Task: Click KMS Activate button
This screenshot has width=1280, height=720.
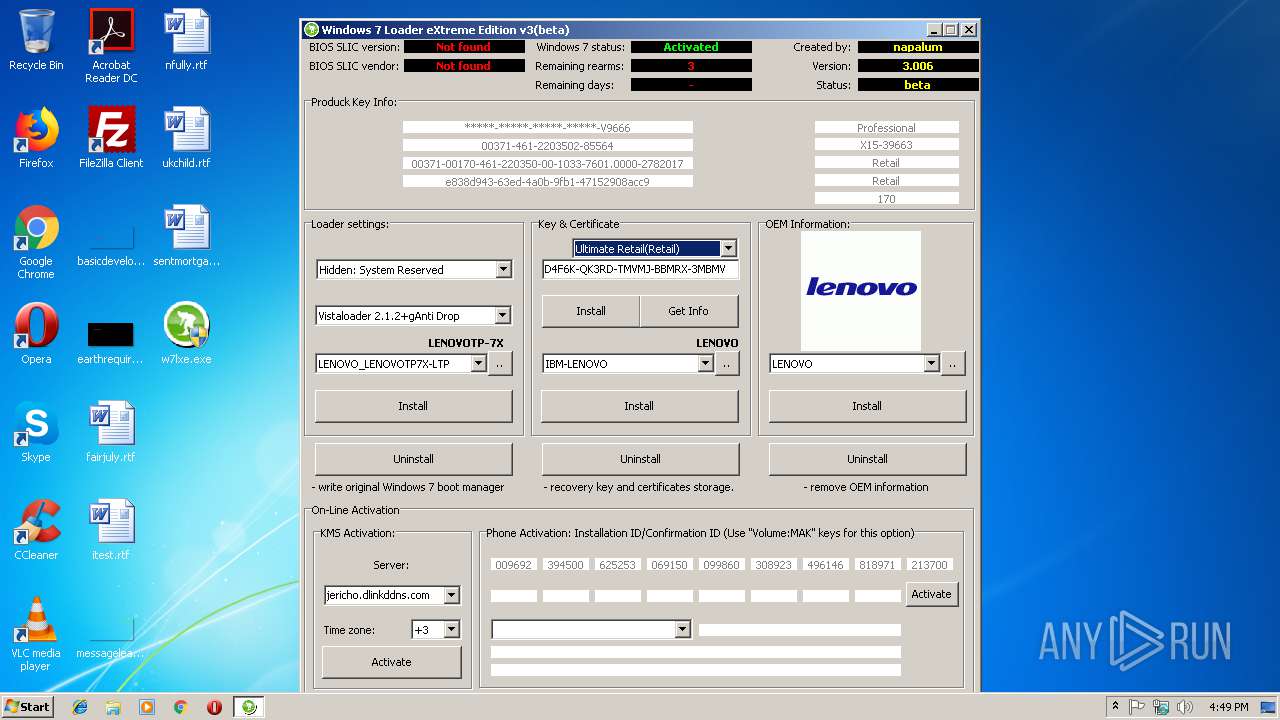Action: 391,662
